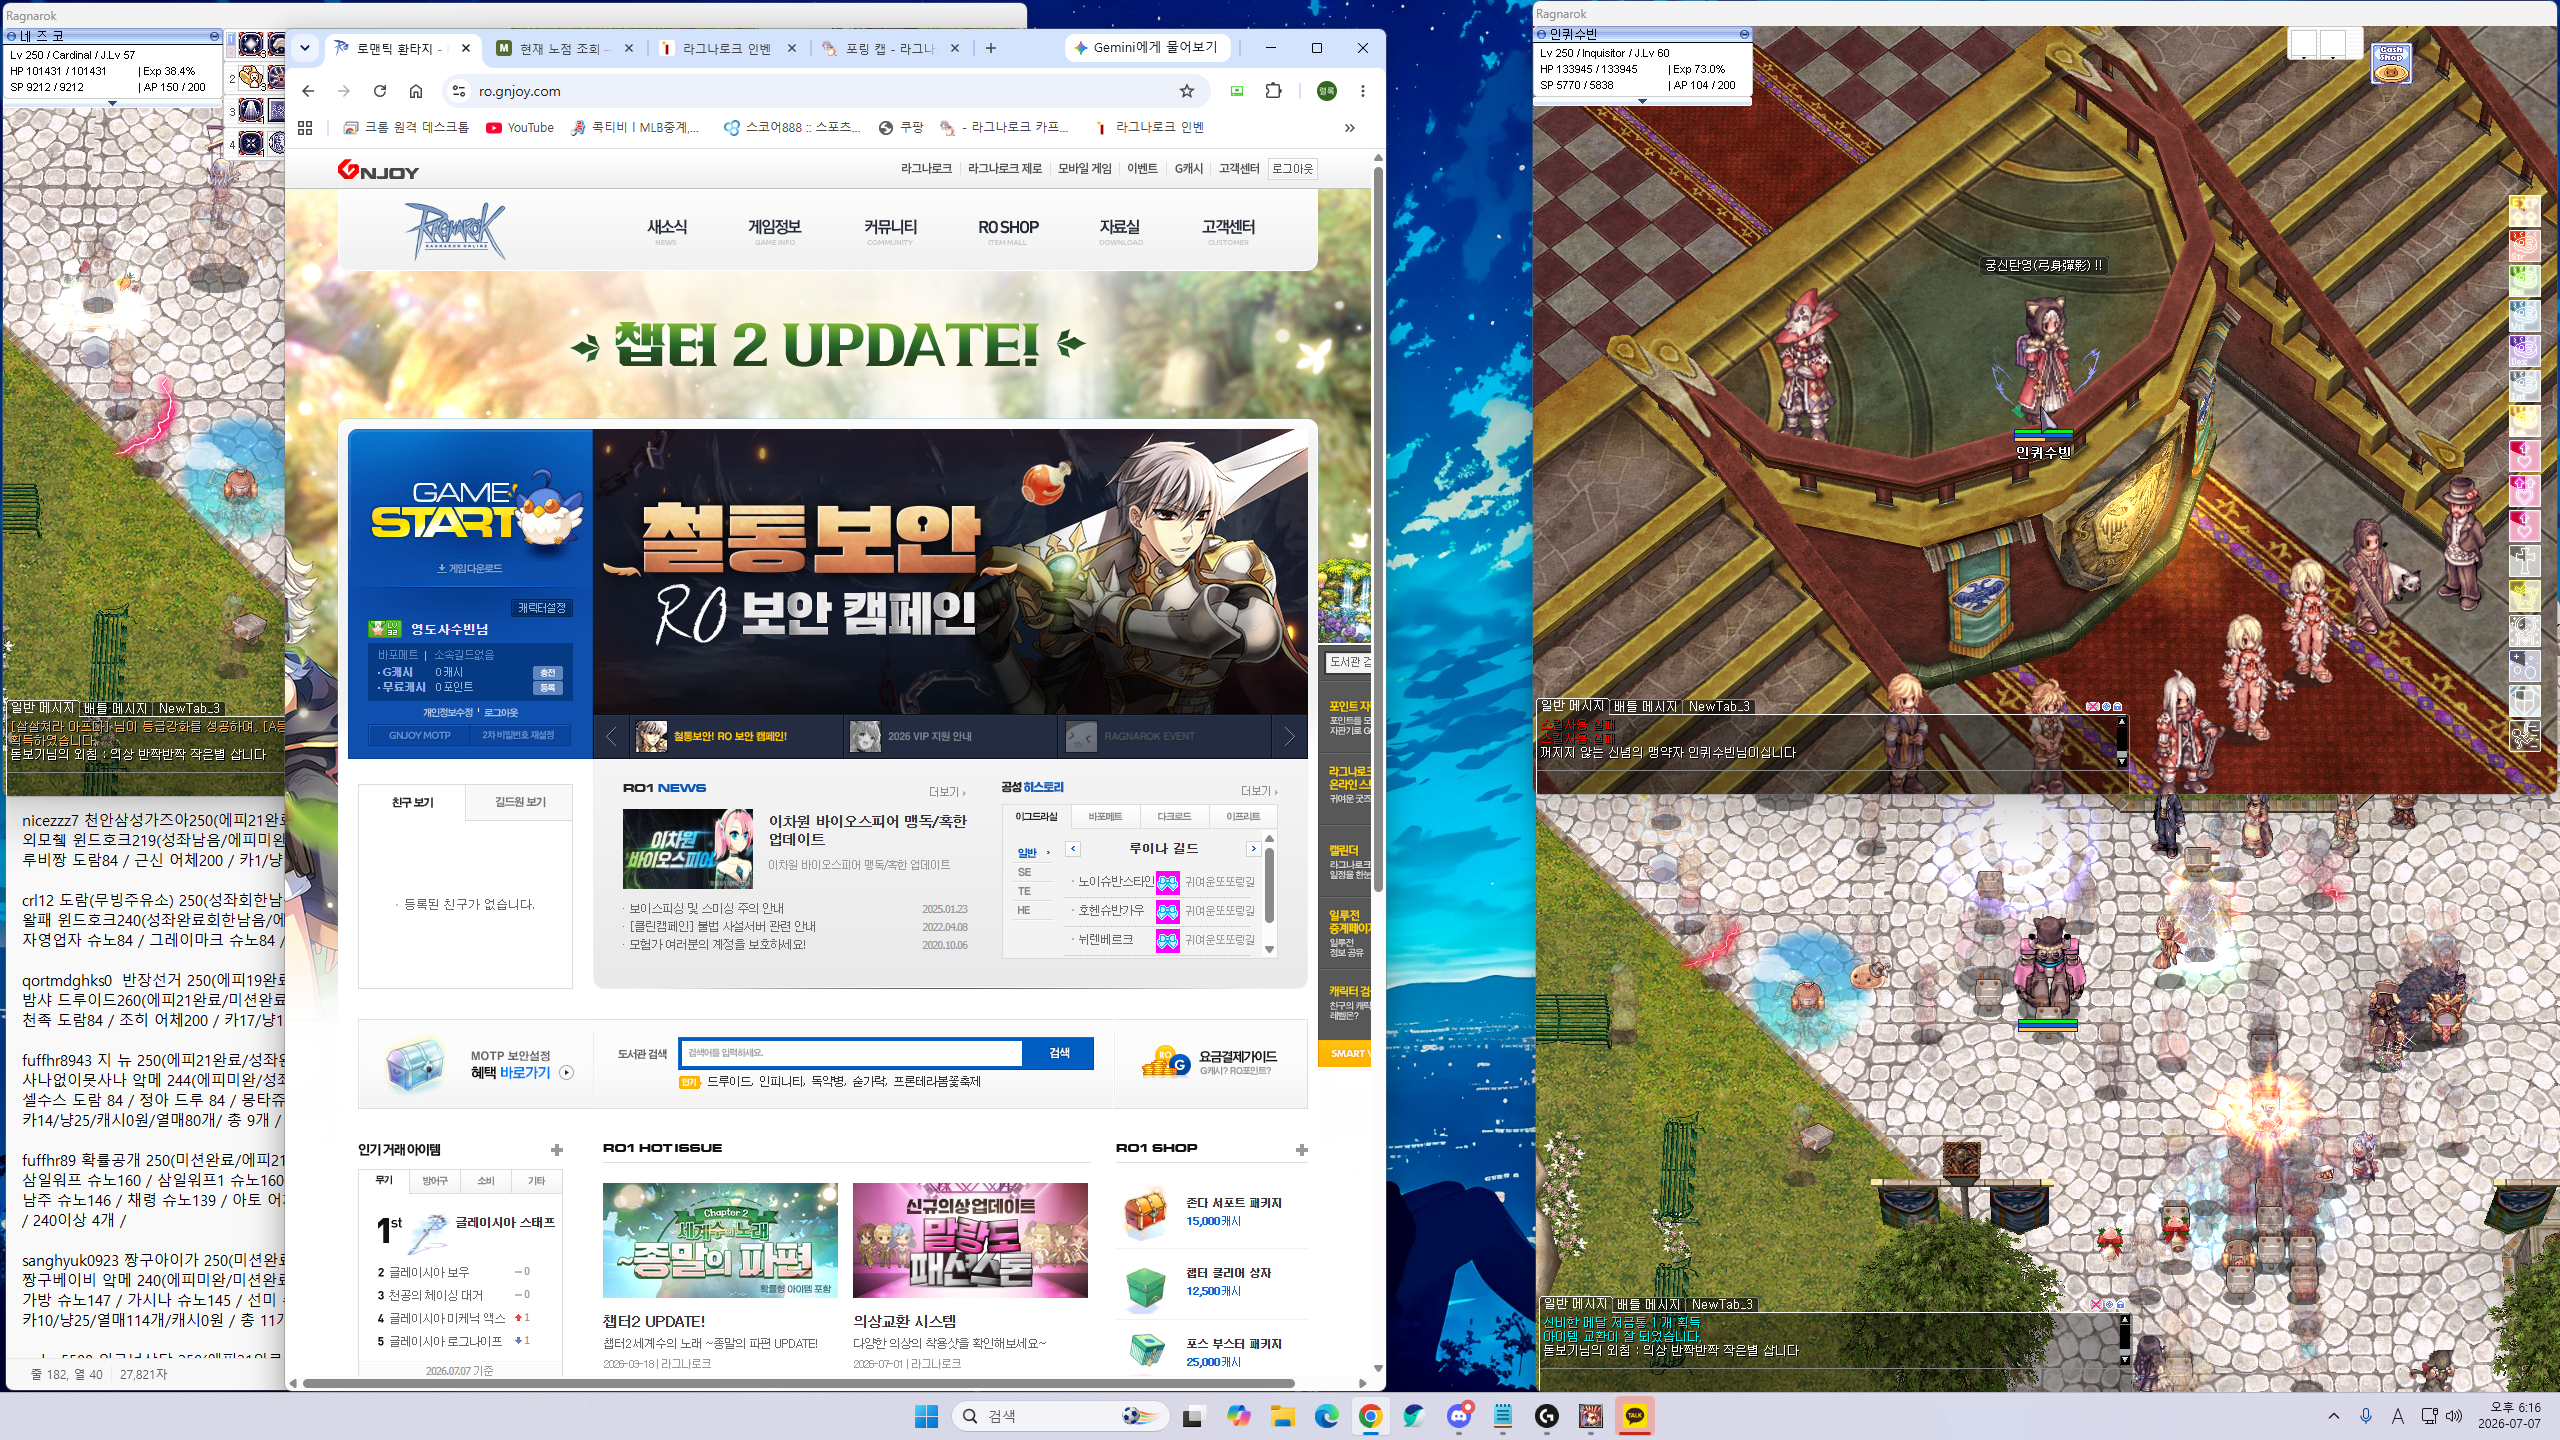Viewport: 2560px width, 1440px height.
Task: Open Chrome home page button
Action: pos(416,91)
